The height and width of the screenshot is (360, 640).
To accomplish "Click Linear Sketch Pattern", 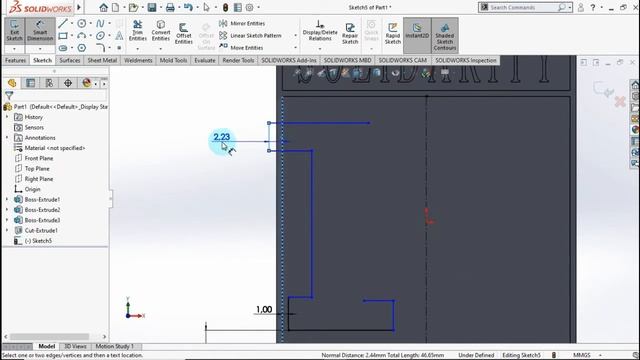I will click(x=250, y=36).
